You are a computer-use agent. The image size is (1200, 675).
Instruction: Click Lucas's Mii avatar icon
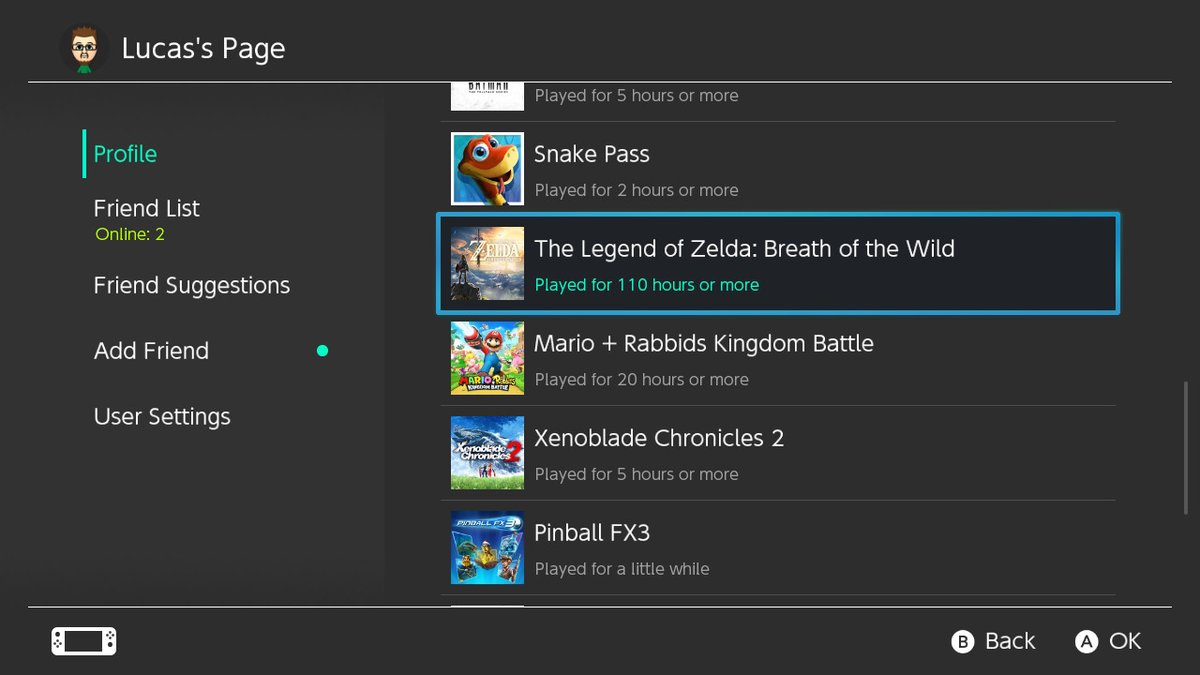click(84, 48)
